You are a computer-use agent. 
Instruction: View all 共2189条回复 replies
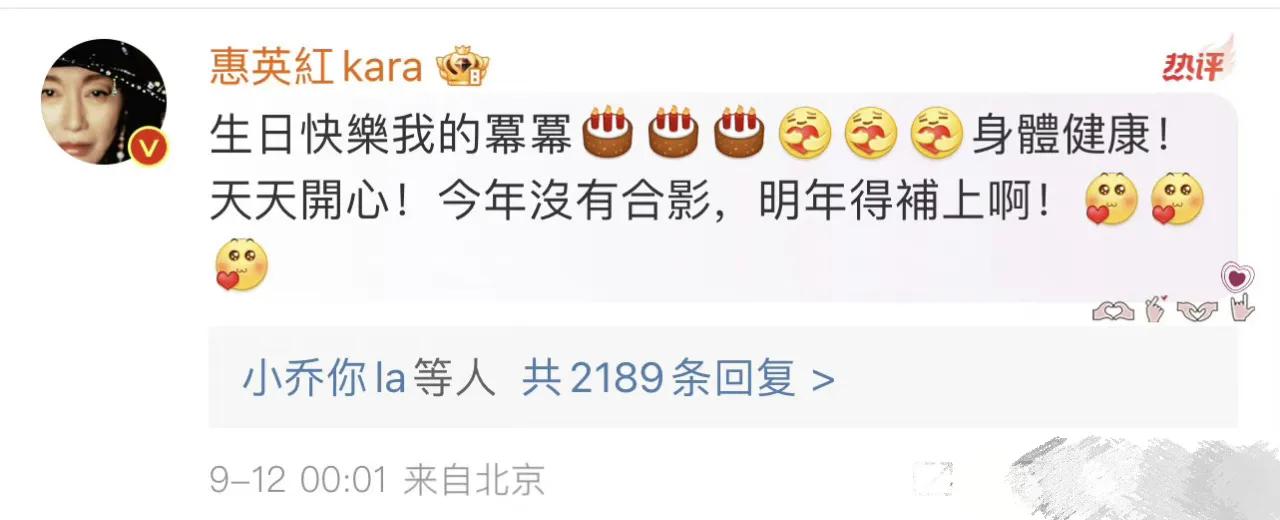pyautogui.click(x=660, y=380)
